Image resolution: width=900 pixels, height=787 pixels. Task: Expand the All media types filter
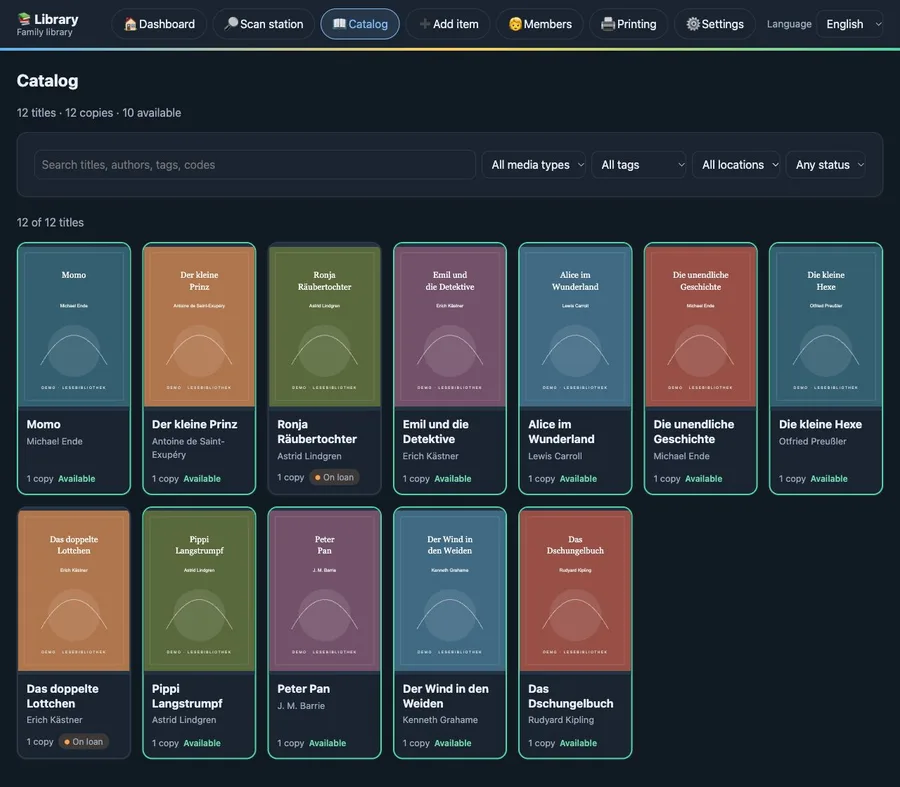pyautogui.click(x=534, y=165)
